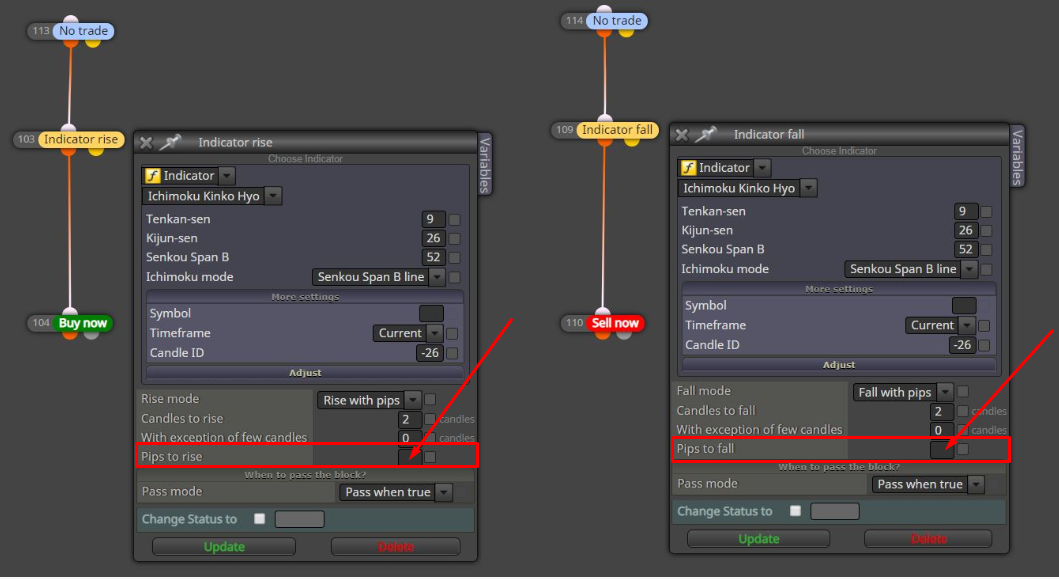Viewport: 1059px width, 579px height.
Task: Select No trade block 114
Action: pos(617,21)
